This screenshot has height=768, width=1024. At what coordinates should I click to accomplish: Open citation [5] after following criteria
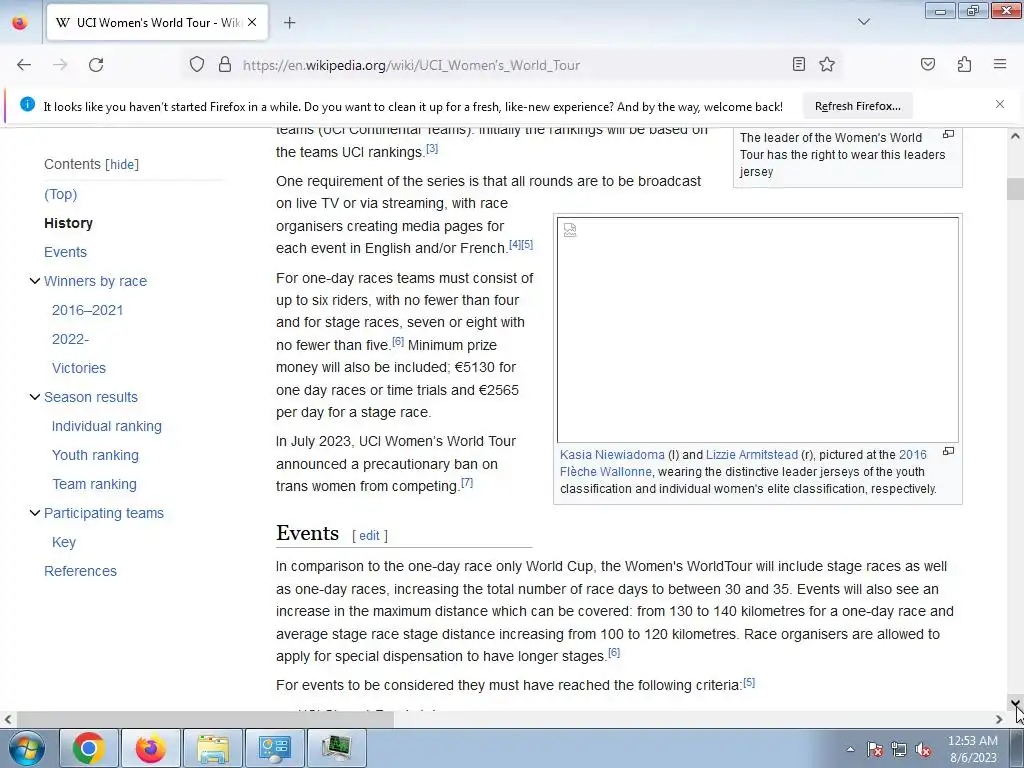click(749, 682)
